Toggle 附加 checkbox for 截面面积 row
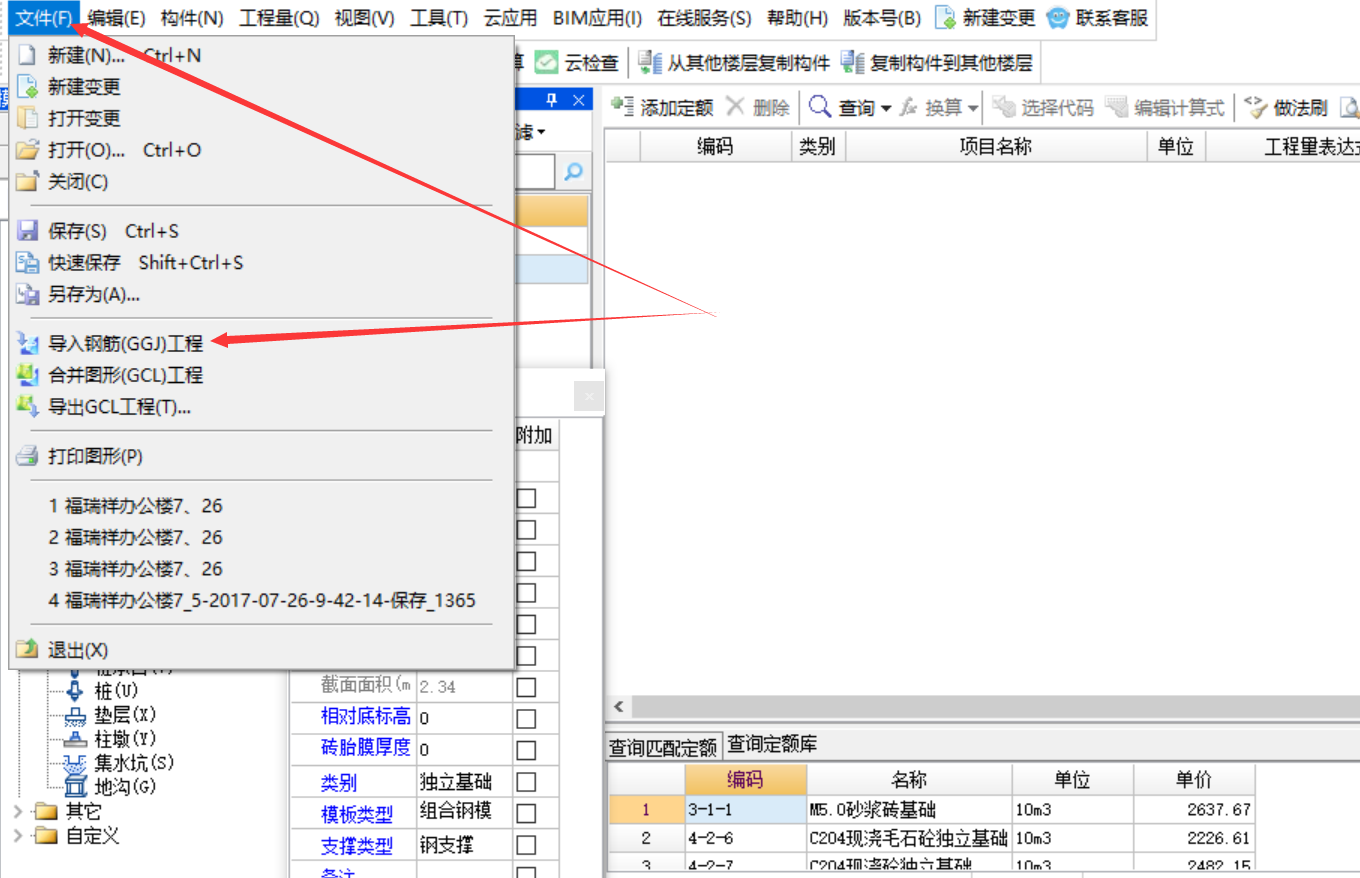 pyautogui.click(x=526, y=687)
